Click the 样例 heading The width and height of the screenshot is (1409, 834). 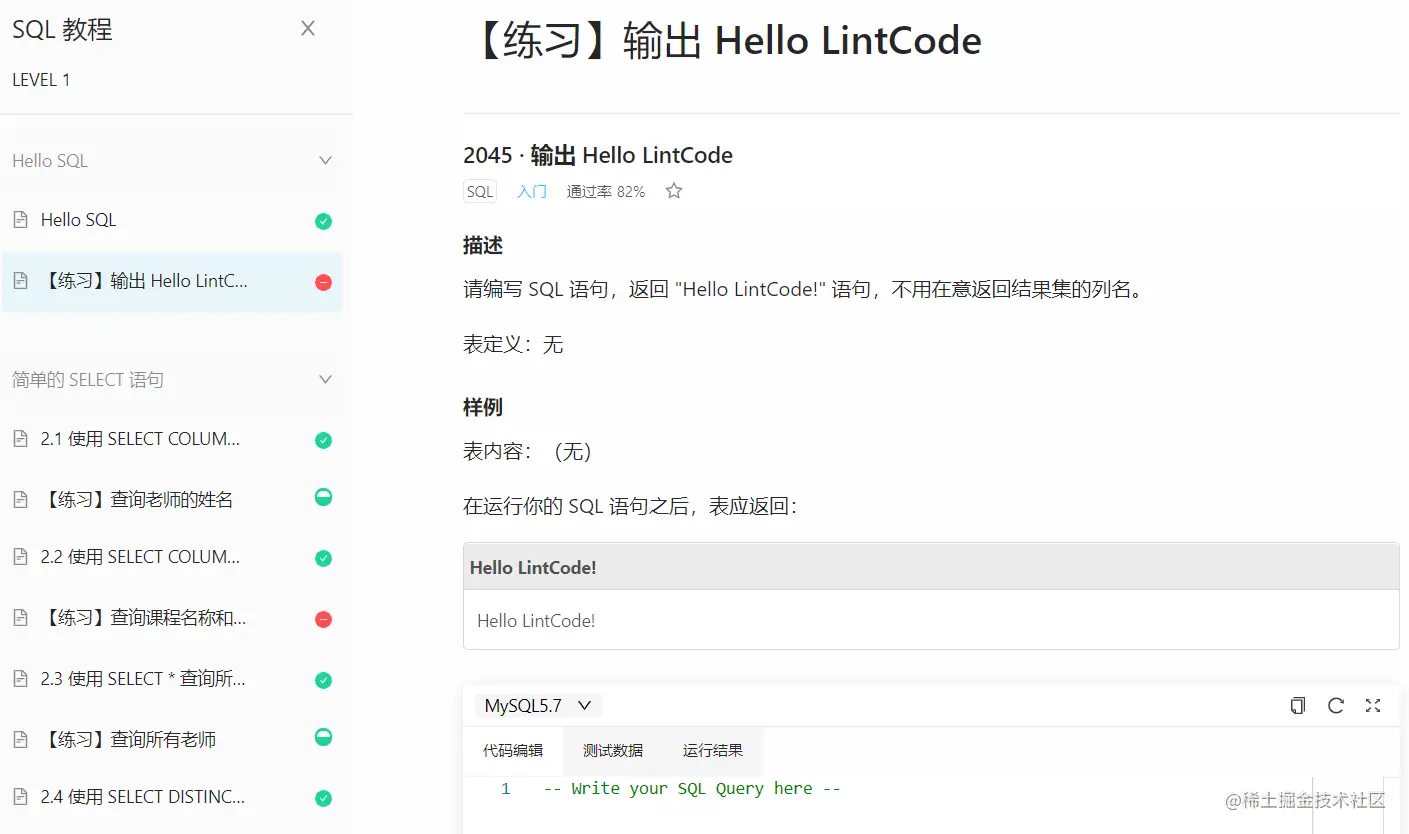[483, 407]
